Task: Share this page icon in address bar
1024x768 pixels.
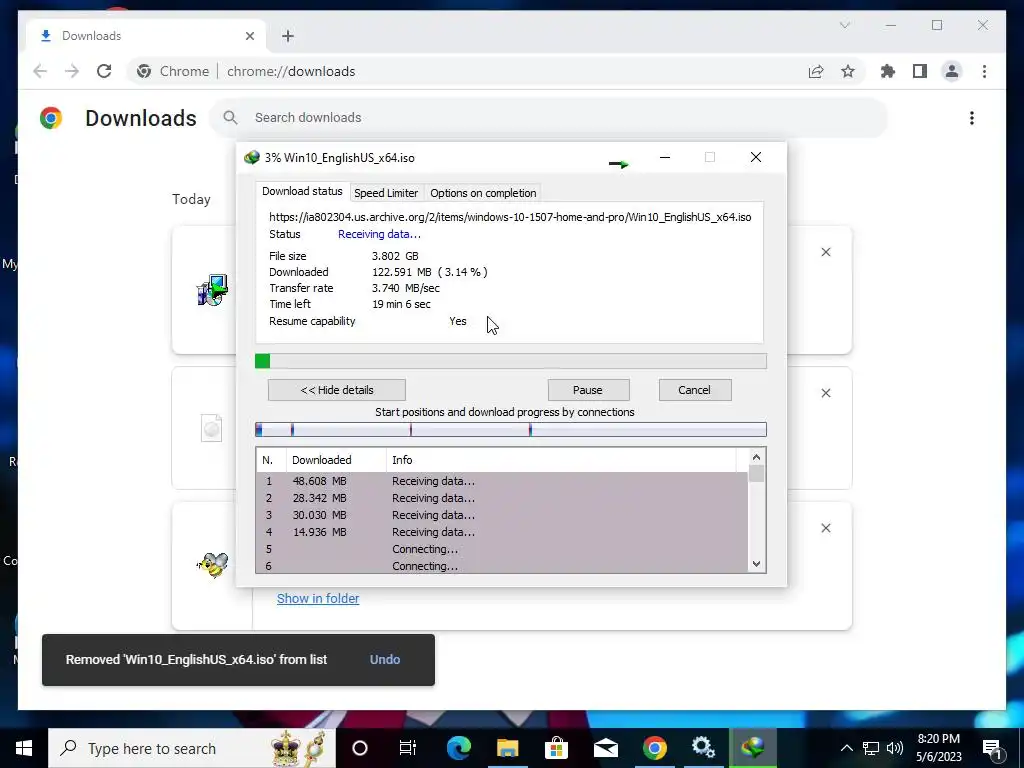Action: (x=816, y=71)
